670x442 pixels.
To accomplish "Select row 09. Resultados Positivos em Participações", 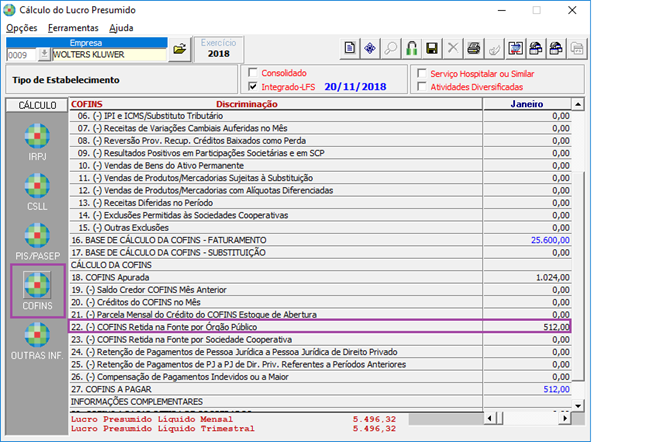I will 320,153.
